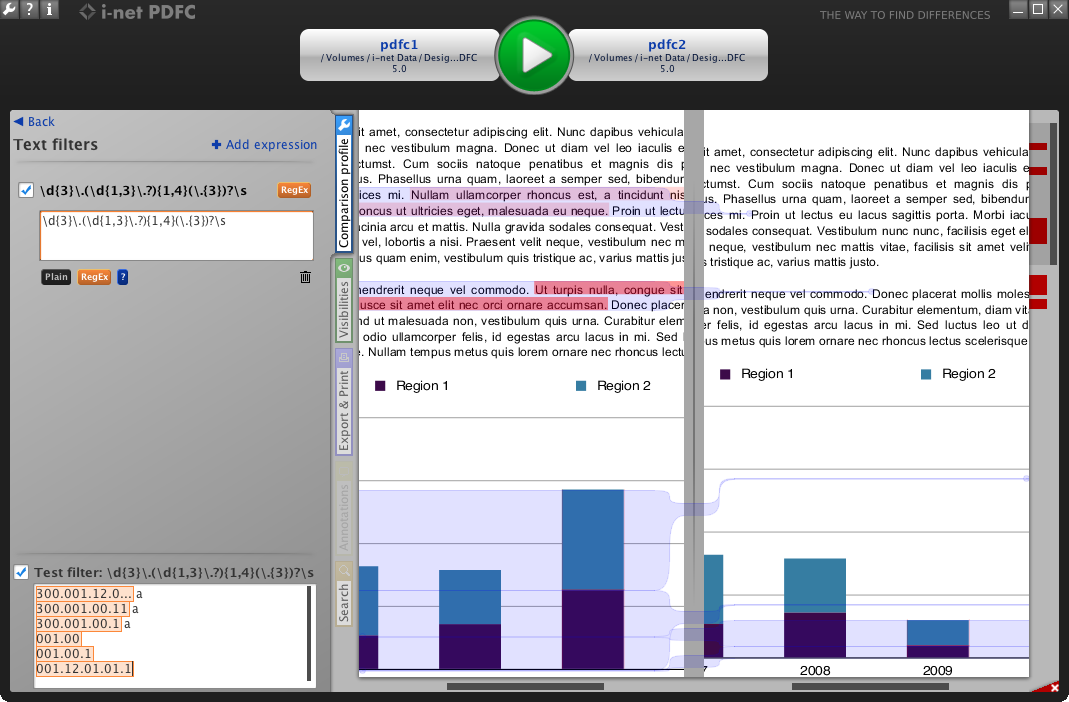
Task: Click the 2009 axis label in right chart
Action: point(937,670)
